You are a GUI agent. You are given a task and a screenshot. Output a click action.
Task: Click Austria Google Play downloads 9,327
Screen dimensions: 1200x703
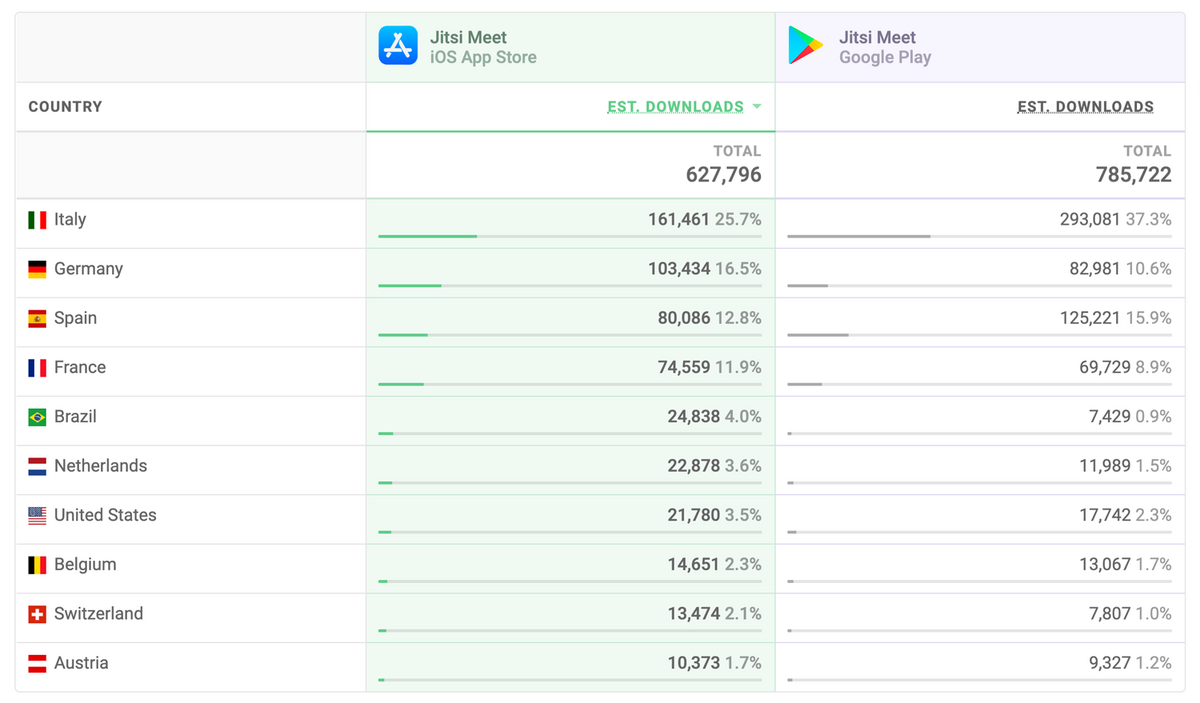click(x=1110, y=662)
